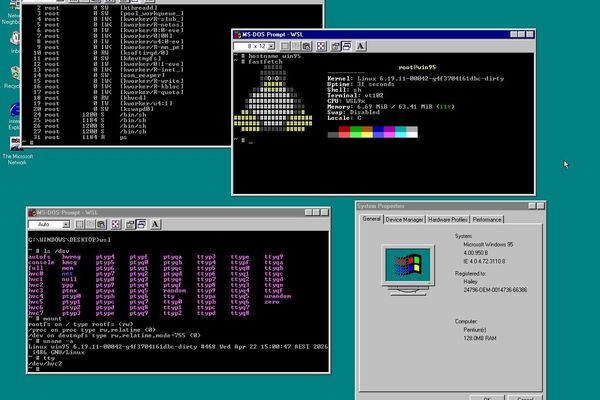Select the Mark tool in the 'ls /dev' window

click(80, 224)
